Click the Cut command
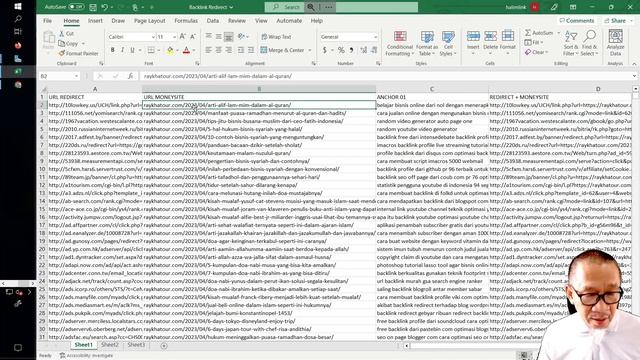 (x=67, y=33)
